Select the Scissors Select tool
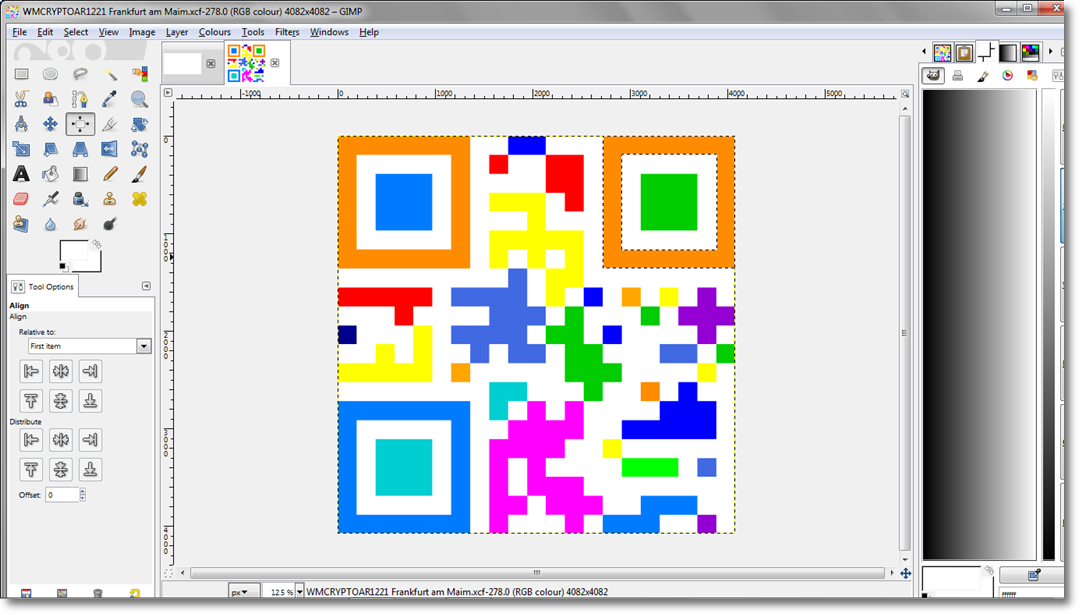The height and width of the screenshot is (615, 1080). [21, 99]
